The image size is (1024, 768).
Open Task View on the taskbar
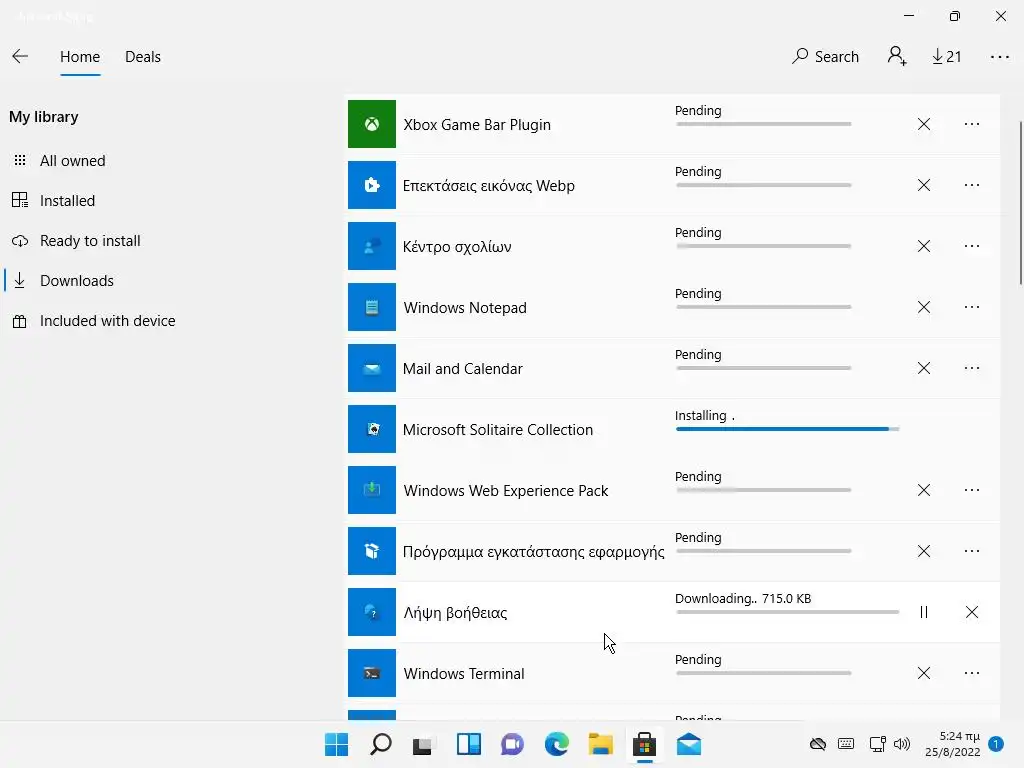[x=423, y=744]
